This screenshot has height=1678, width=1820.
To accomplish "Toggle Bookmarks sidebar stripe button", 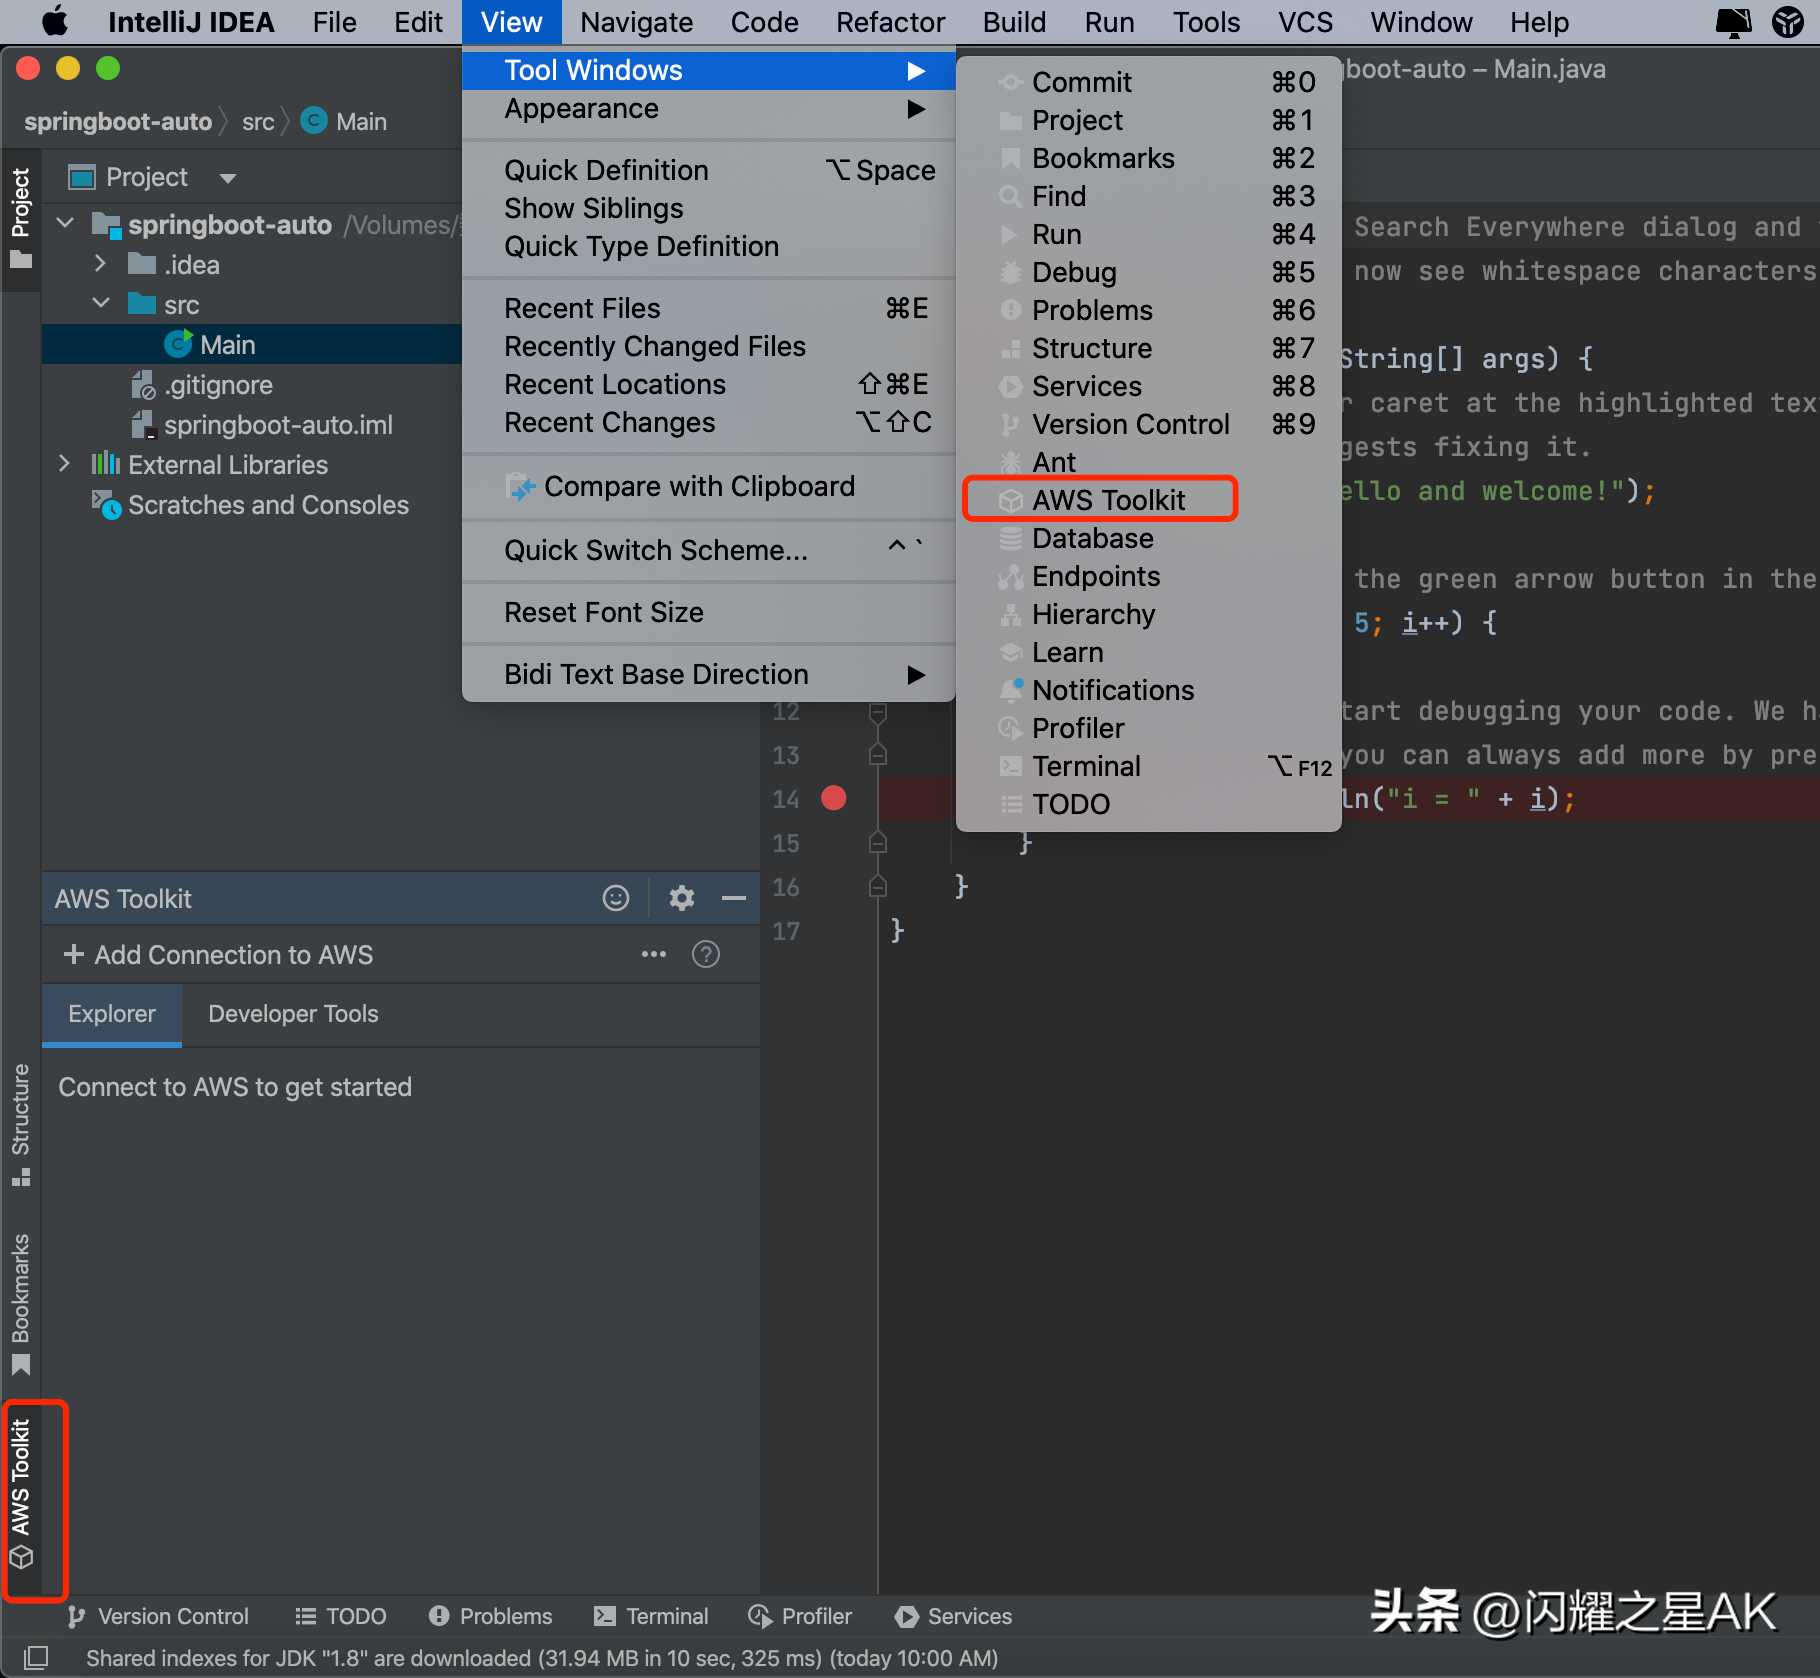I will (x=21, y=1304).
